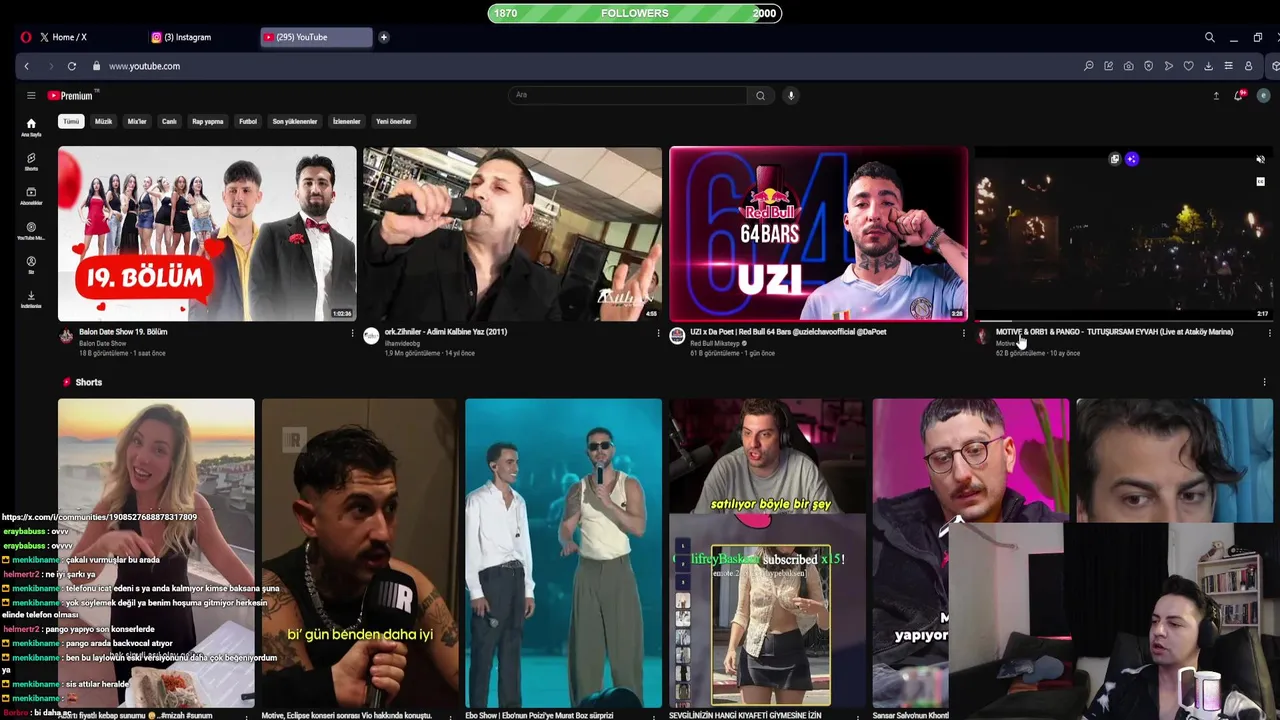
Task: Select the Tümü filter chip
Action: point(71,122)
